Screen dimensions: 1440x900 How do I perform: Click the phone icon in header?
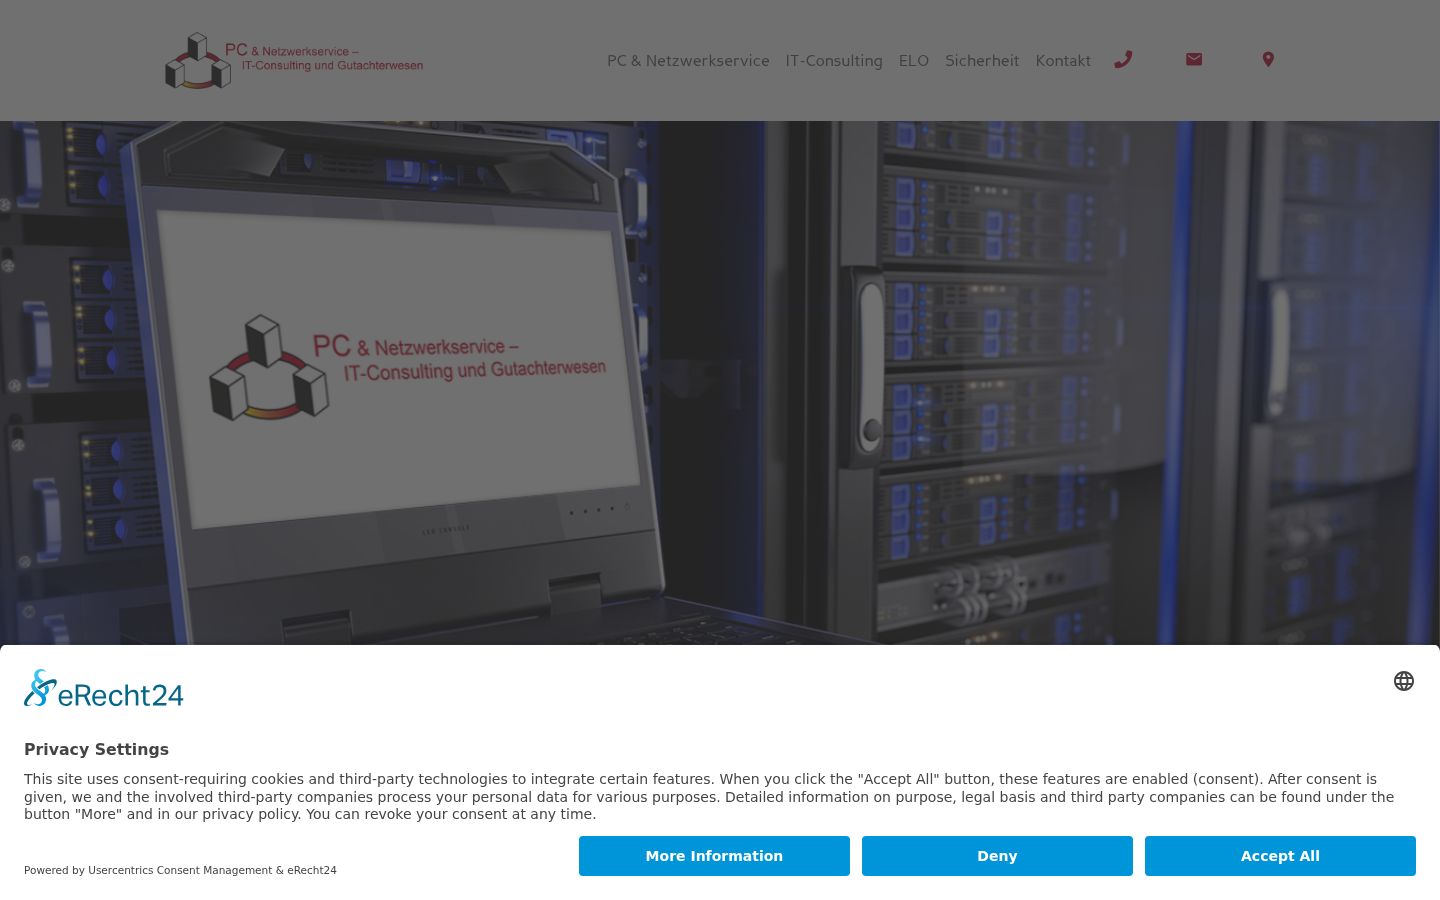(x=1123, y=60)
